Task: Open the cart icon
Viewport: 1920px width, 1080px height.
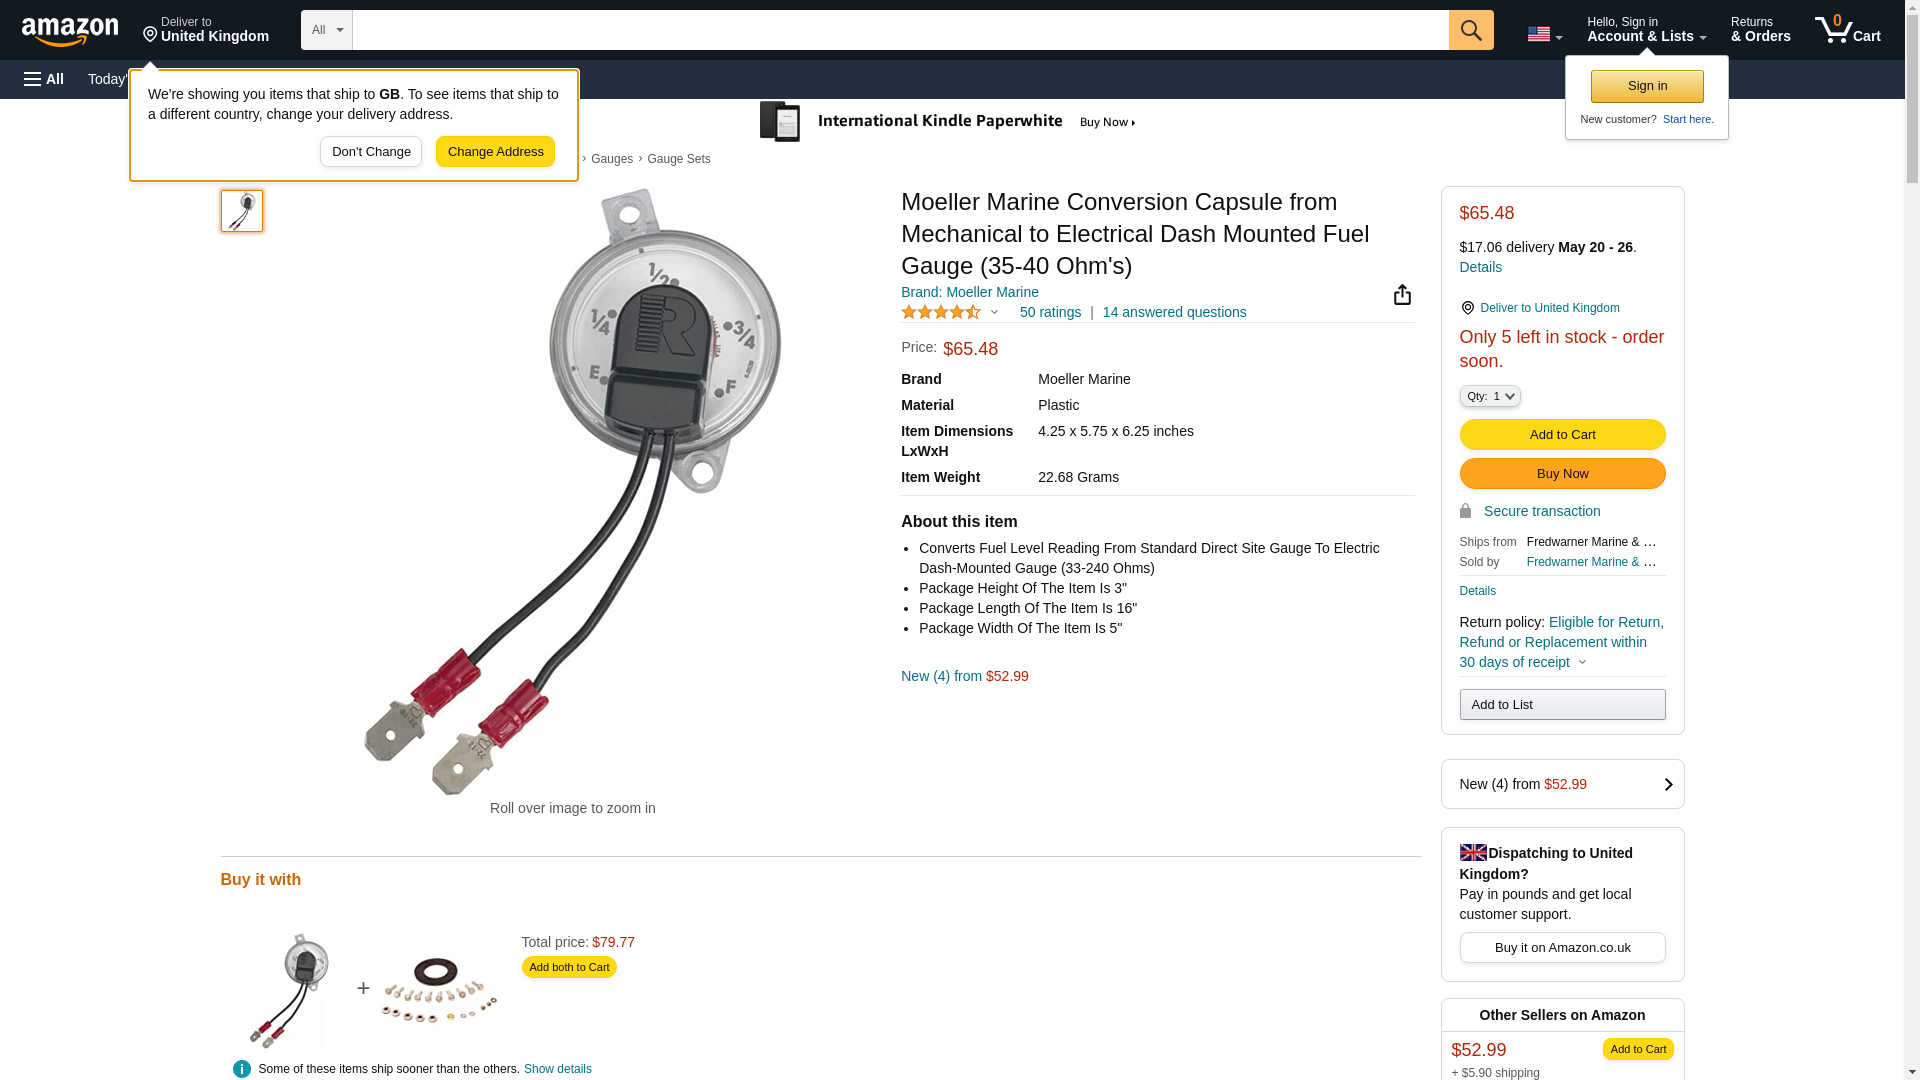Action: (1847, 30)
